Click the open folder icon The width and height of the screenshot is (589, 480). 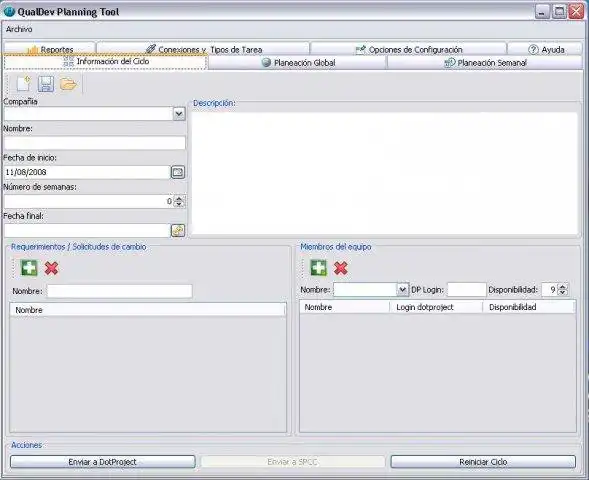click(68, 84)
